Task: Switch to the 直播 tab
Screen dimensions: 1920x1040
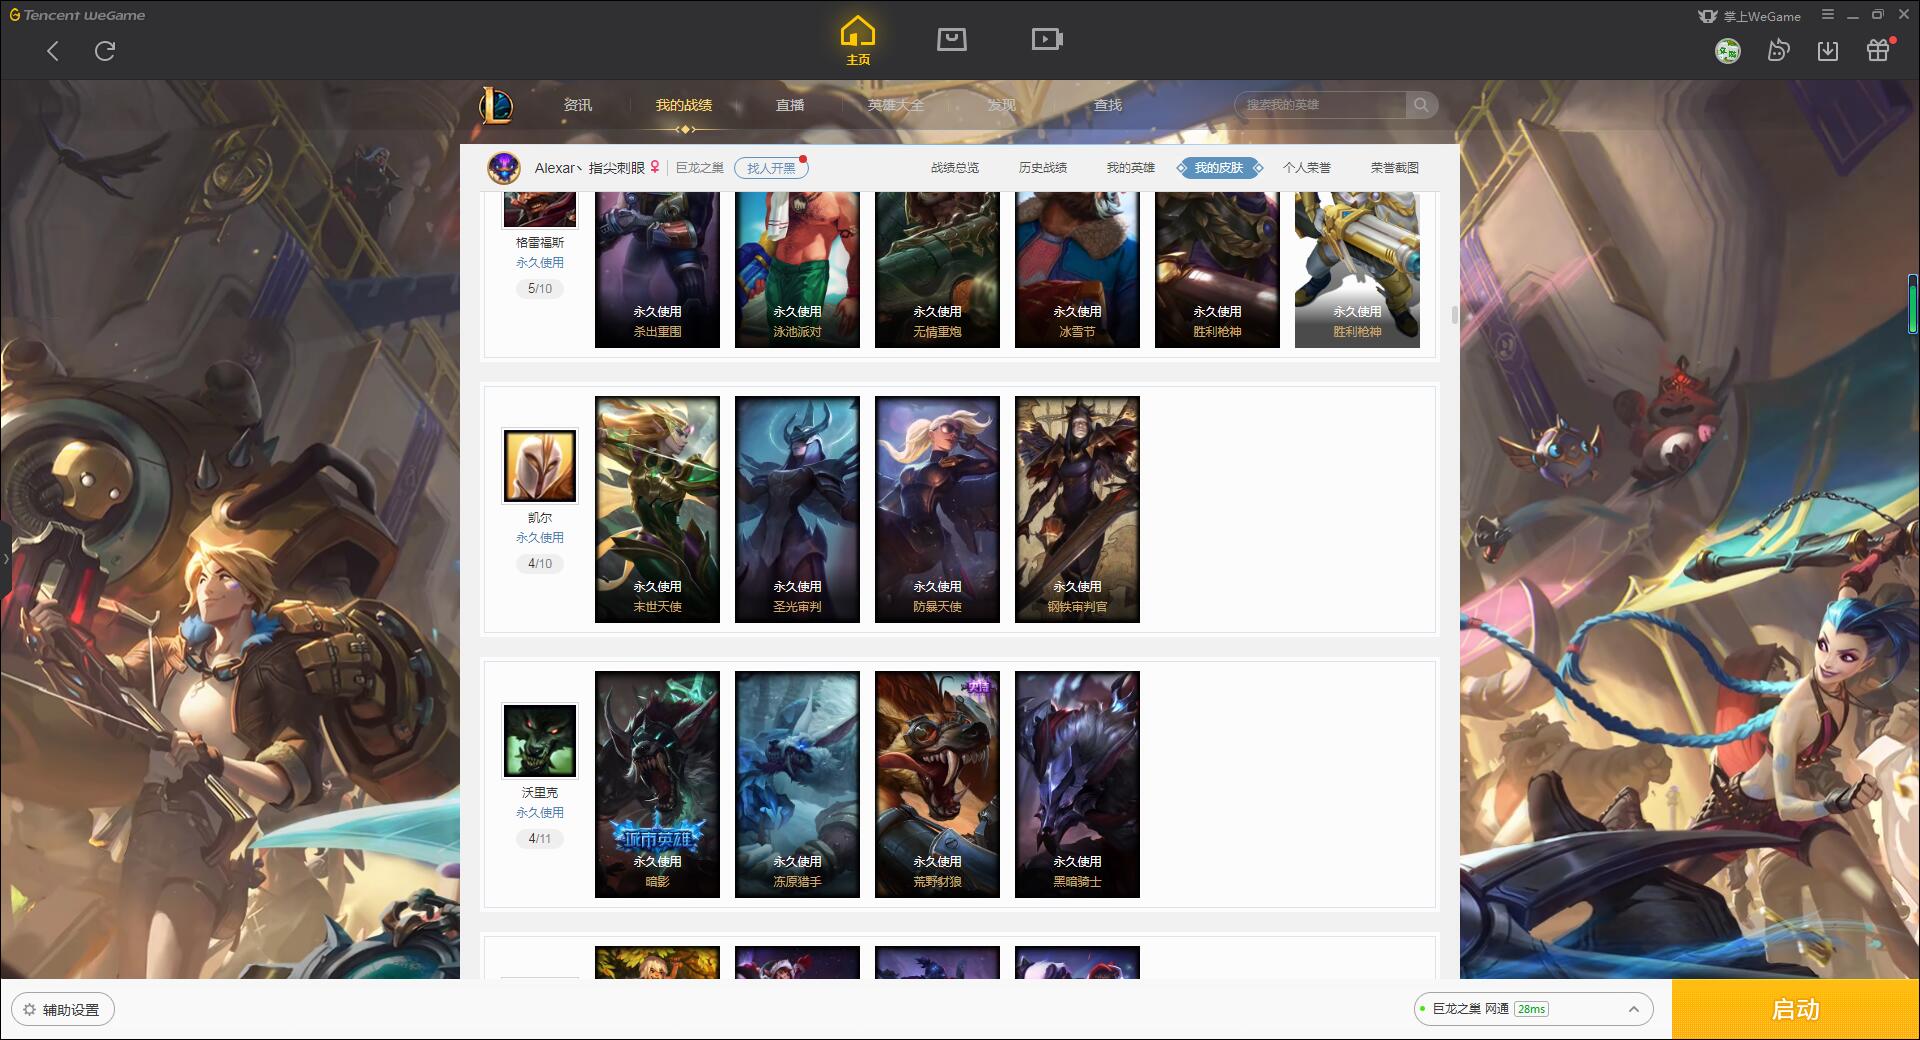Action: point(790,105)
